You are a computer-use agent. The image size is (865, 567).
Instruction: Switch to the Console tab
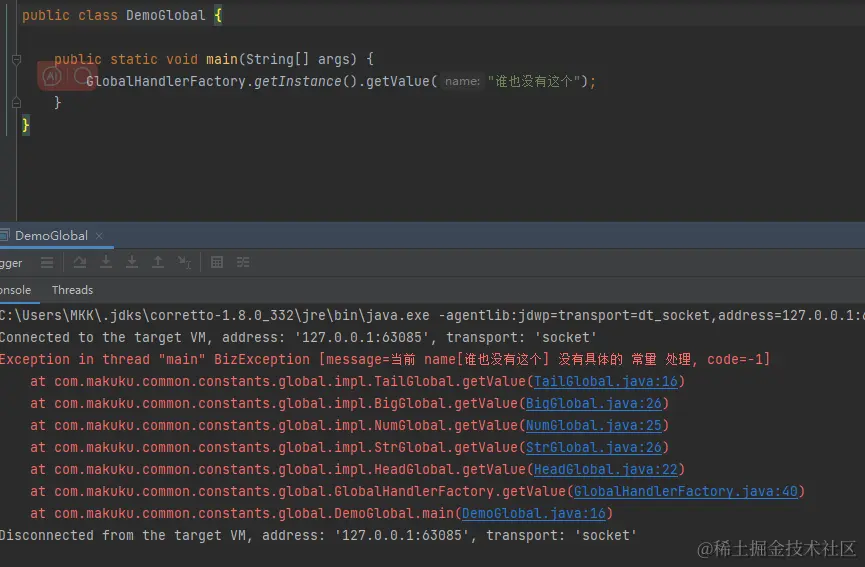tap(15, 290)
